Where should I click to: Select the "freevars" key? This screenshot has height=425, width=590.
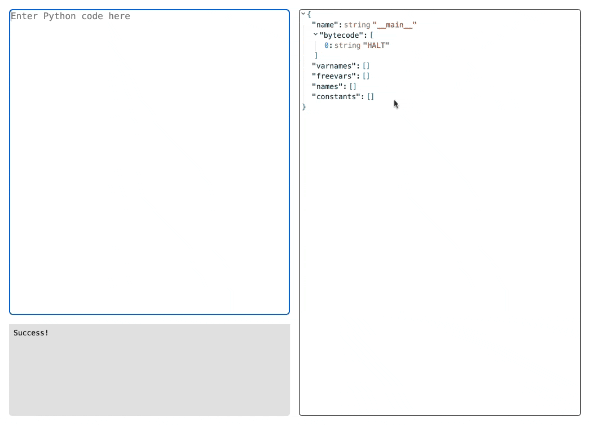click(334, 76)
